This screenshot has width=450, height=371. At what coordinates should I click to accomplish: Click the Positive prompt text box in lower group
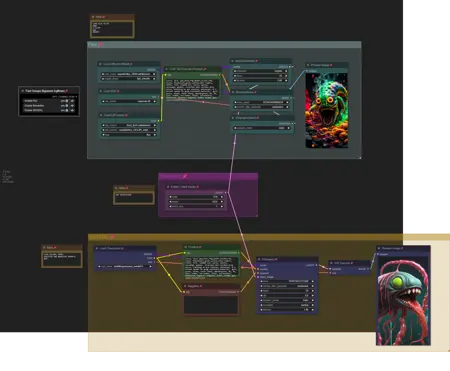[212, 267]
